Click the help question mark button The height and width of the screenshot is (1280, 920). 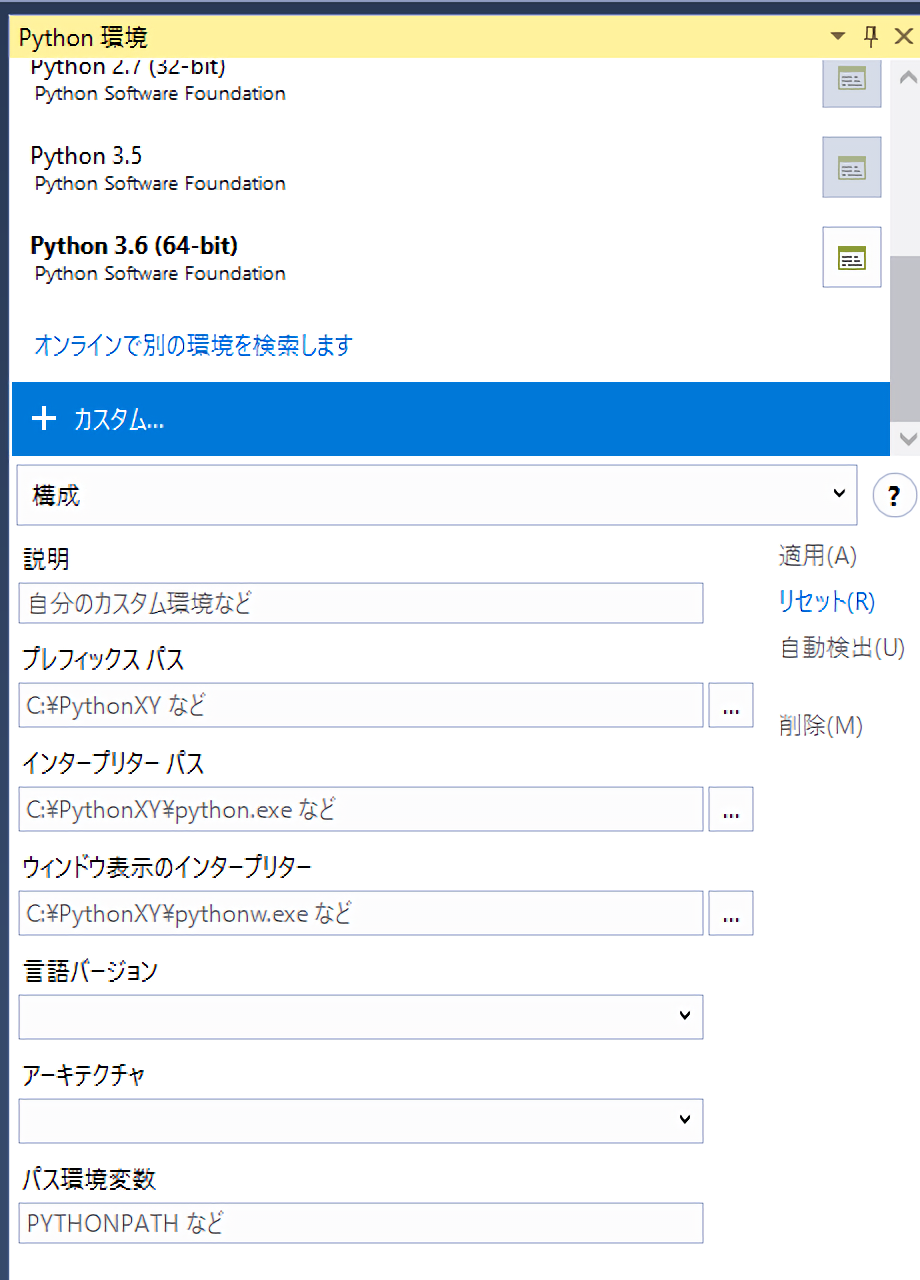(x=894, y=496)
